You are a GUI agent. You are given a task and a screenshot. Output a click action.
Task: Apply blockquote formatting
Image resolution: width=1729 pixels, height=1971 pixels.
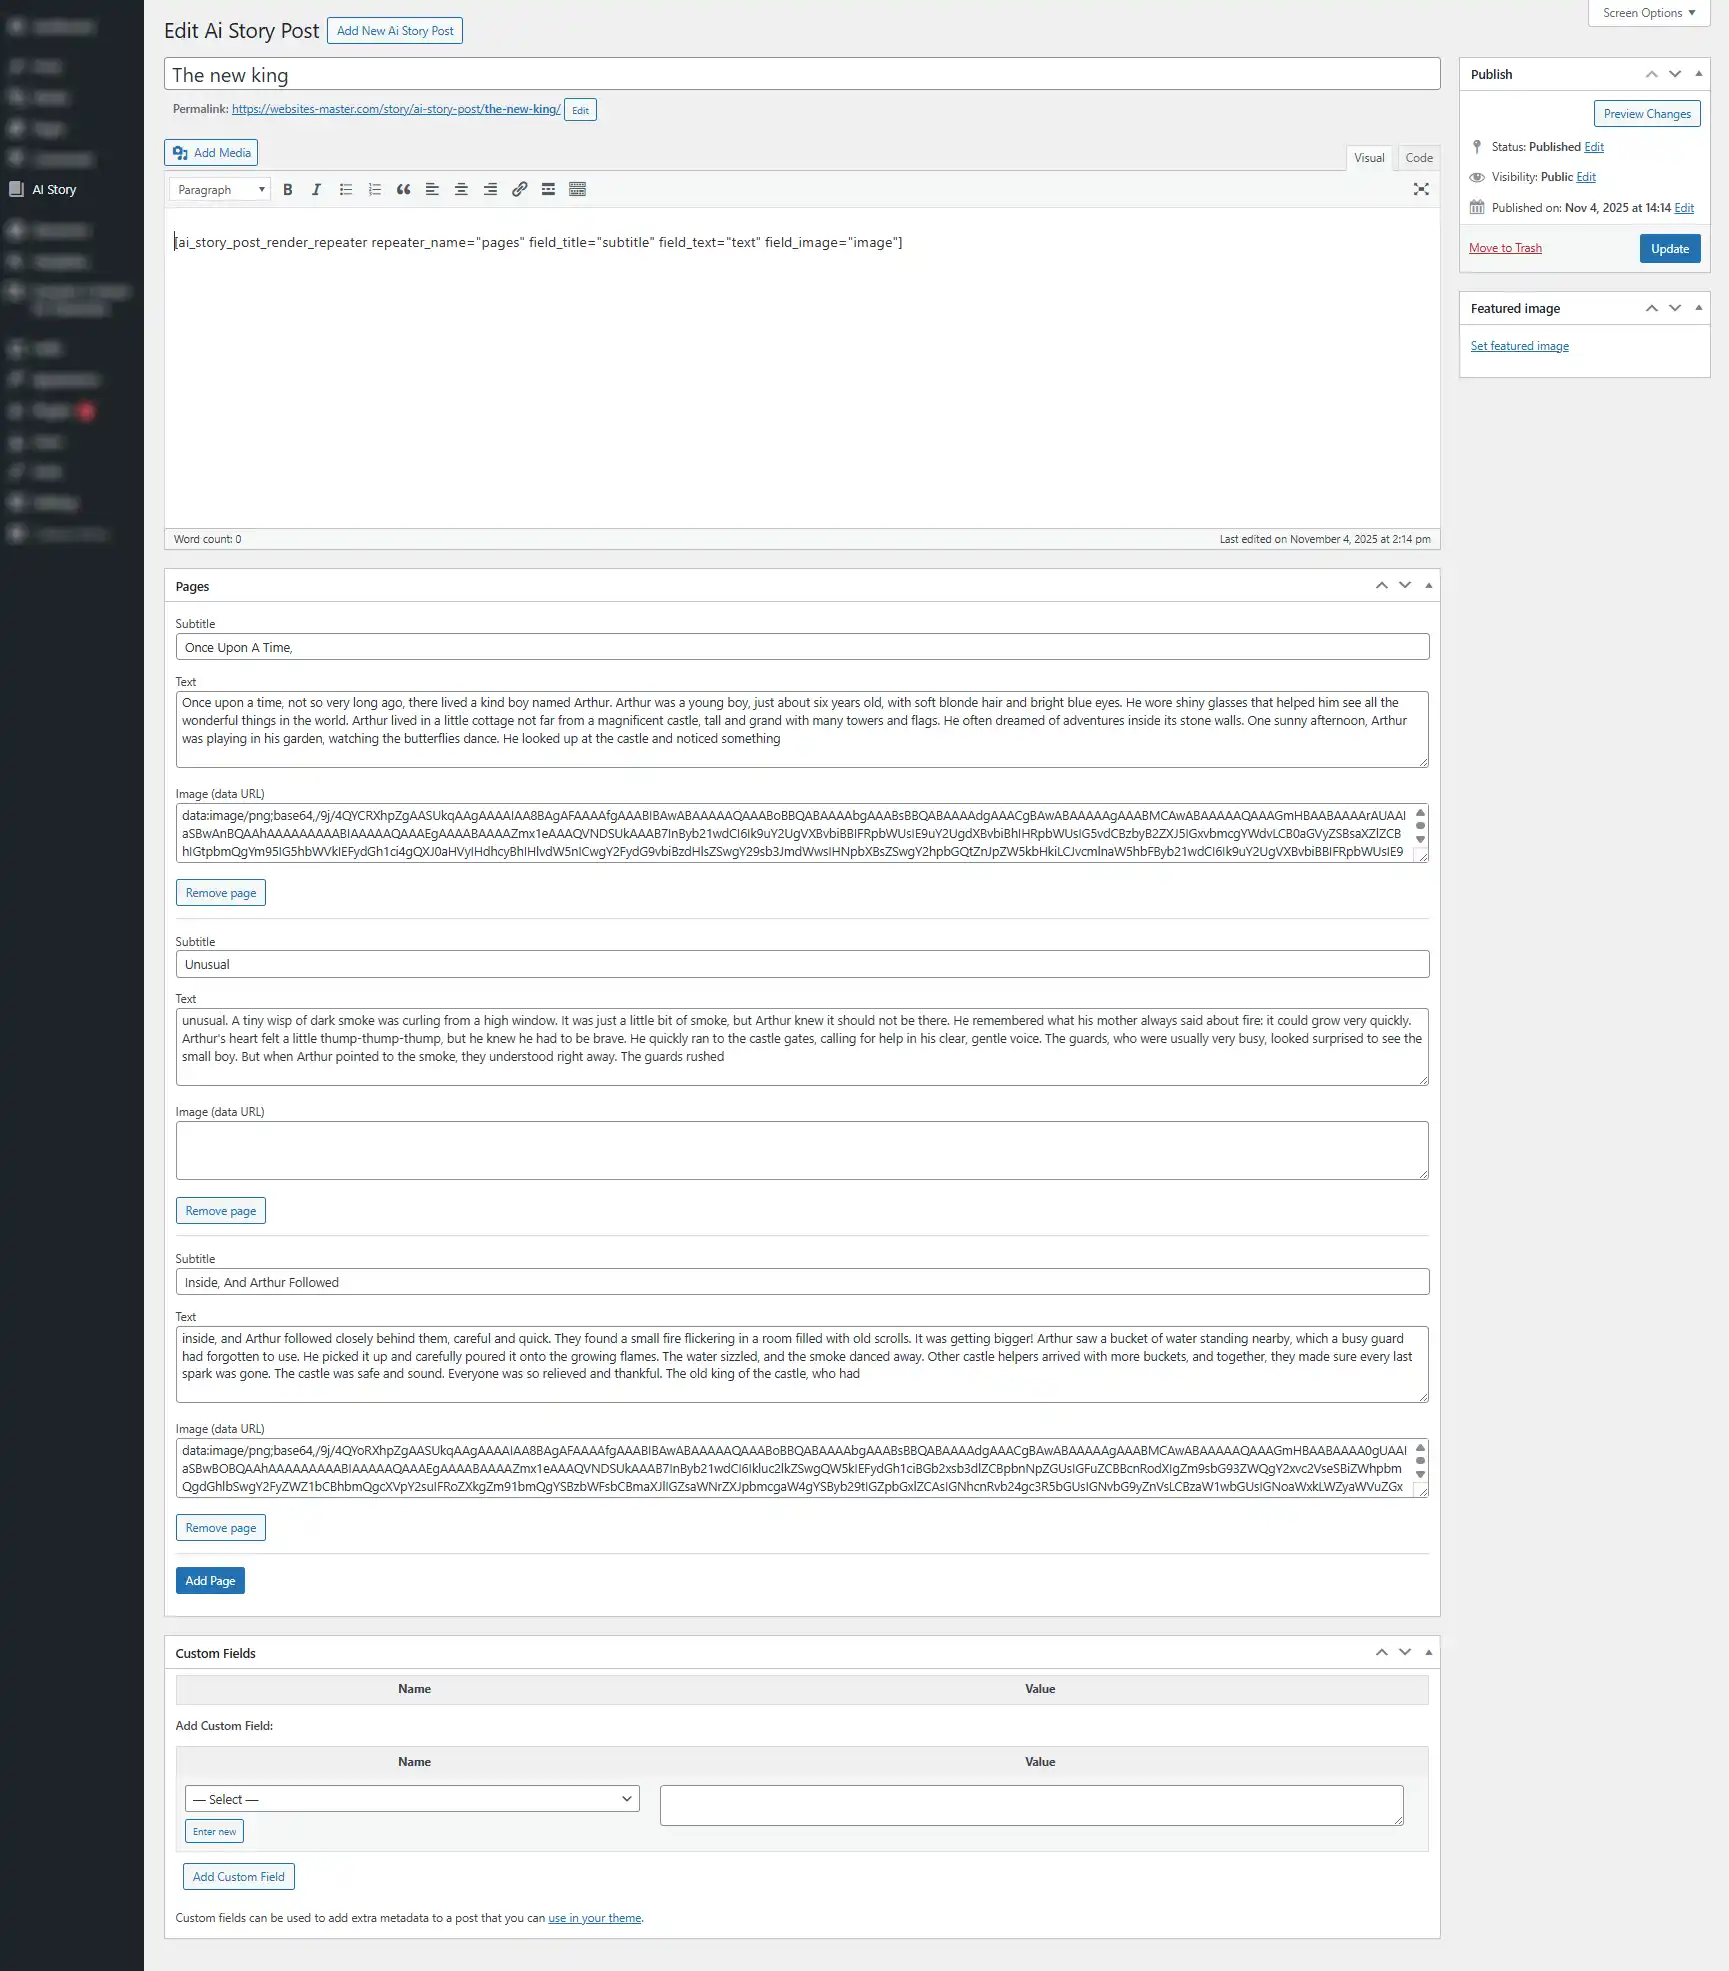[404, 189]
